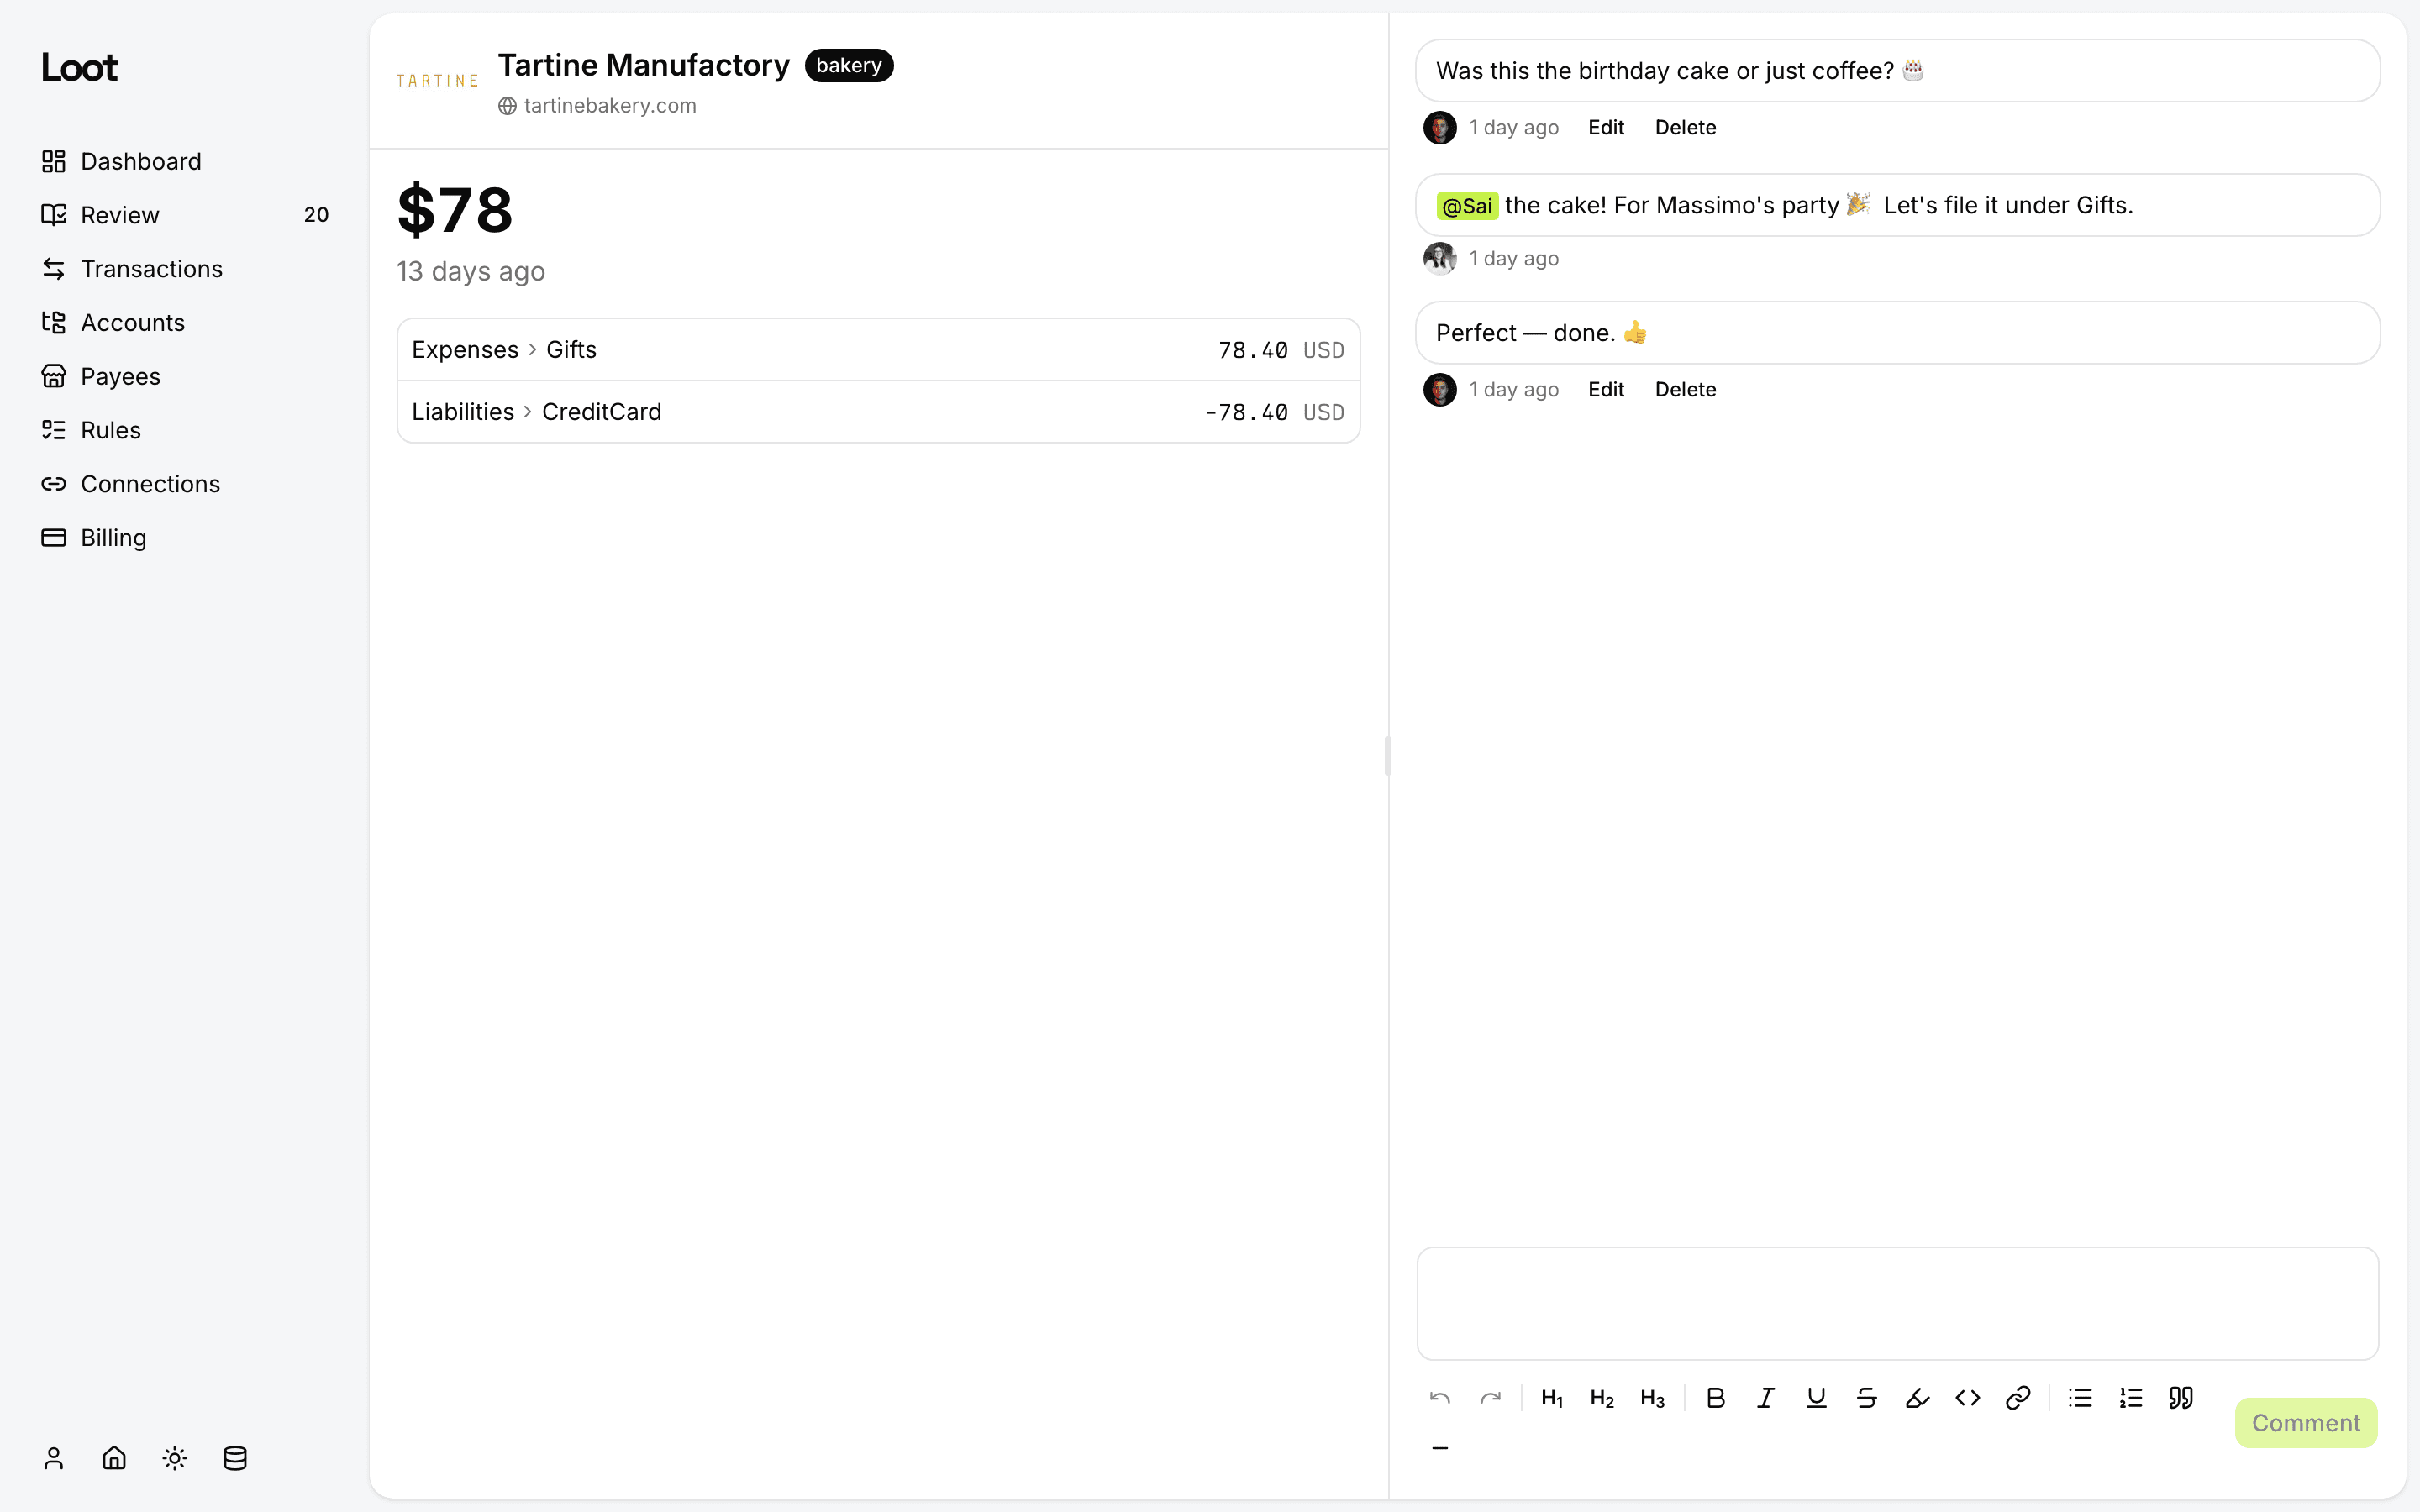Select the Liabilities > CreditCard posting row
The image size is (2420, 1512).
[878, 412]
